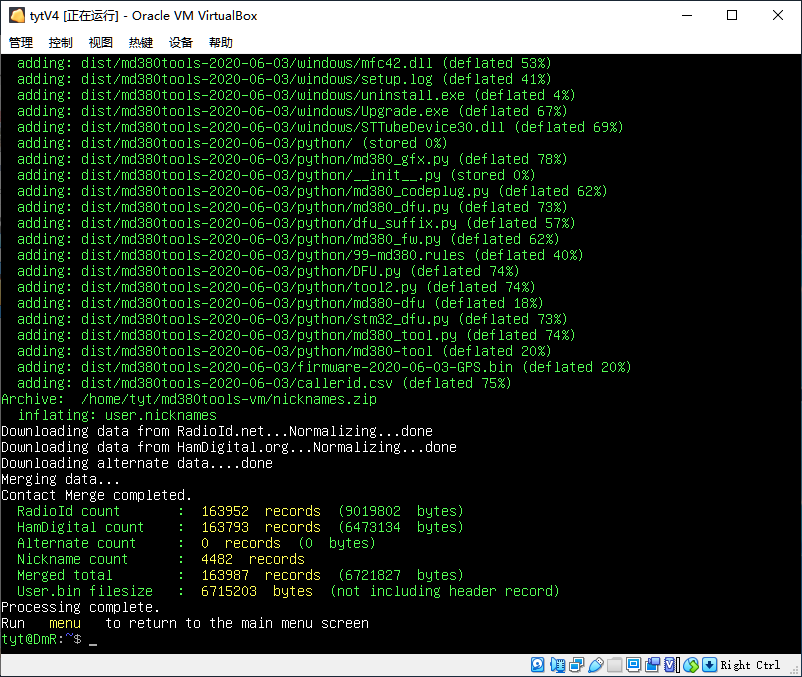802x677 pixels.
Task: Open the audio indicator in status bar
Action: [557, 665]
